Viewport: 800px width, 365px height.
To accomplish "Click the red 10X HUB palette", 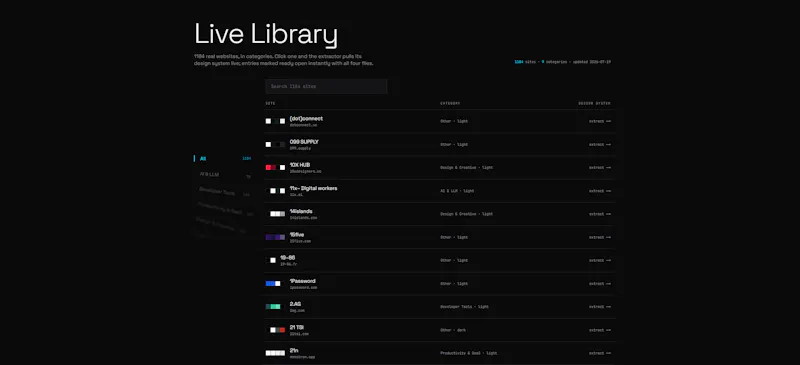I will click(x=275, y=167).
